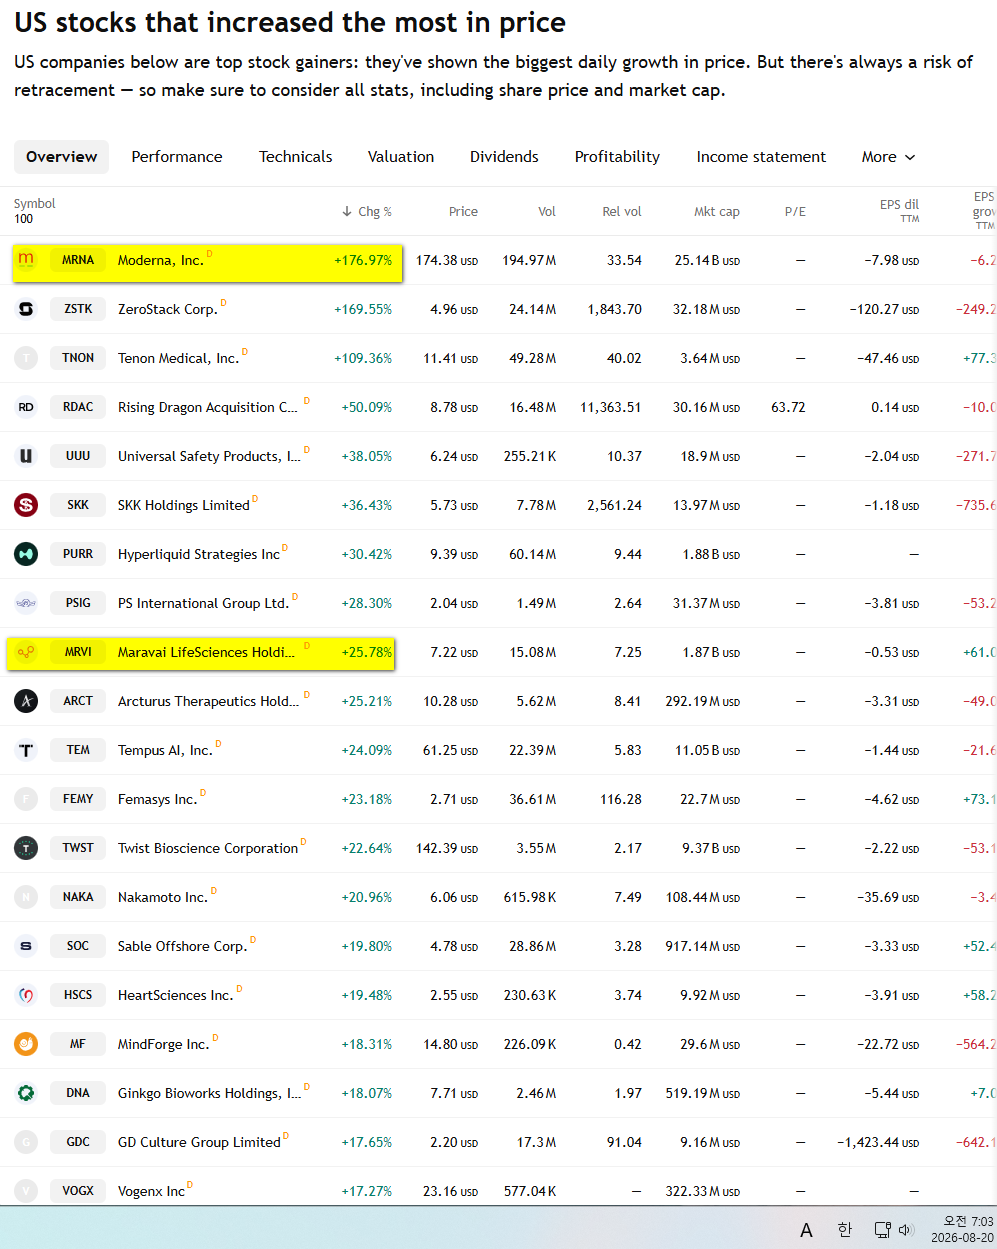
Task: Open the SKK Holdings red logo icon
Action: (26, 505)
